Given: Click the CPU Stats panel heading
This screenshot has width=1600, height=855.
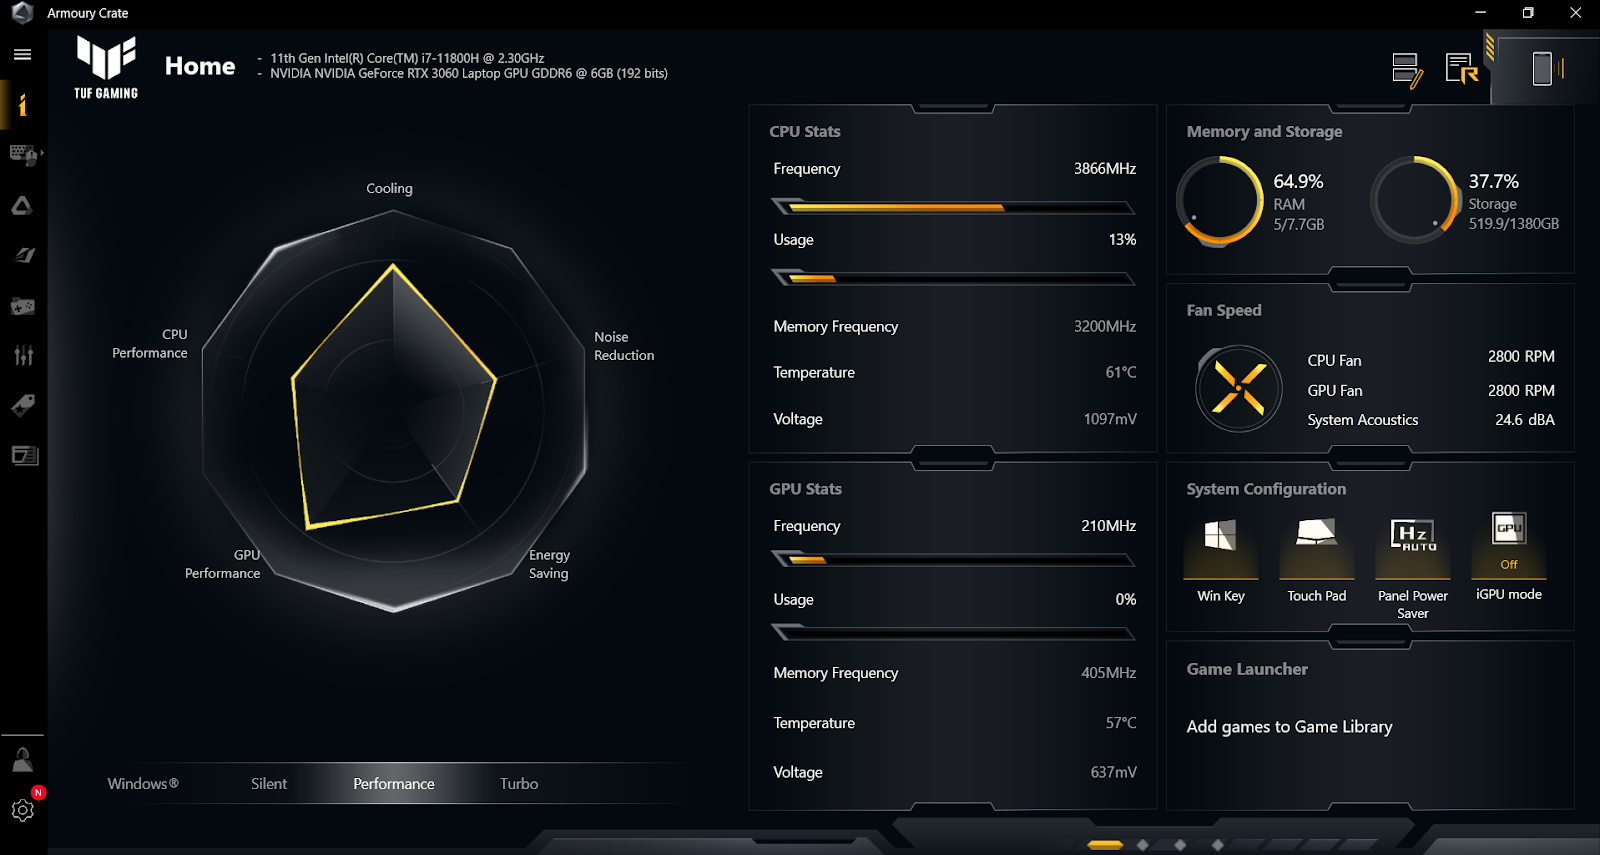Looking at the screenshot, I should (805, 131).
